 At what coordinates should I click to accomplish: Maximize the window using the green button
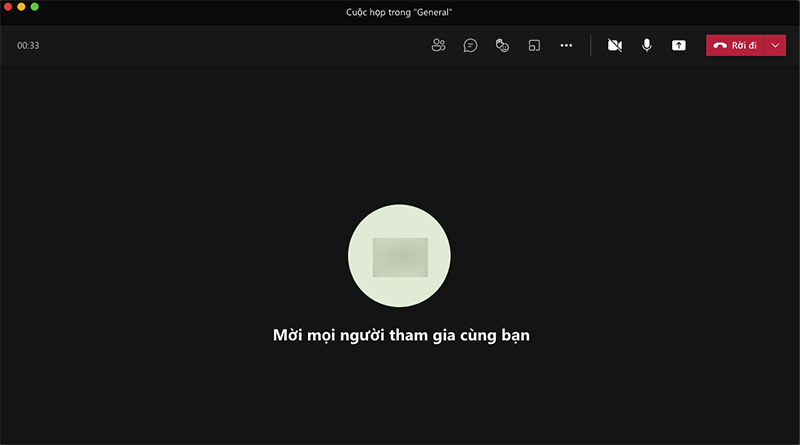click(x=35, y=7)
